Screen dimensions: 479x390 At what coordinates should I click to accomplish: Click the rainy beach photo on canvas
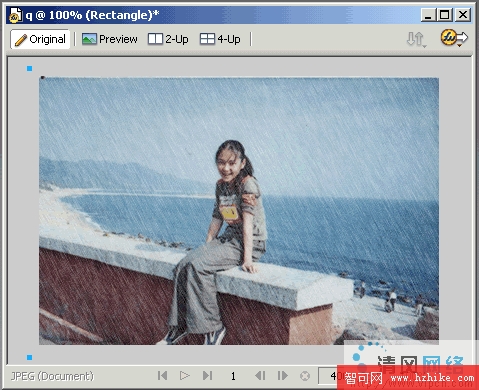[x=239, y=211]
